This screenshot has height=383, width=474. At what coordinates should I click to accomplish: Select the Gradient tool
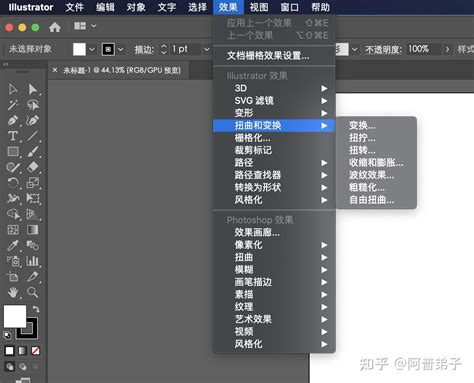click(33, 230)
